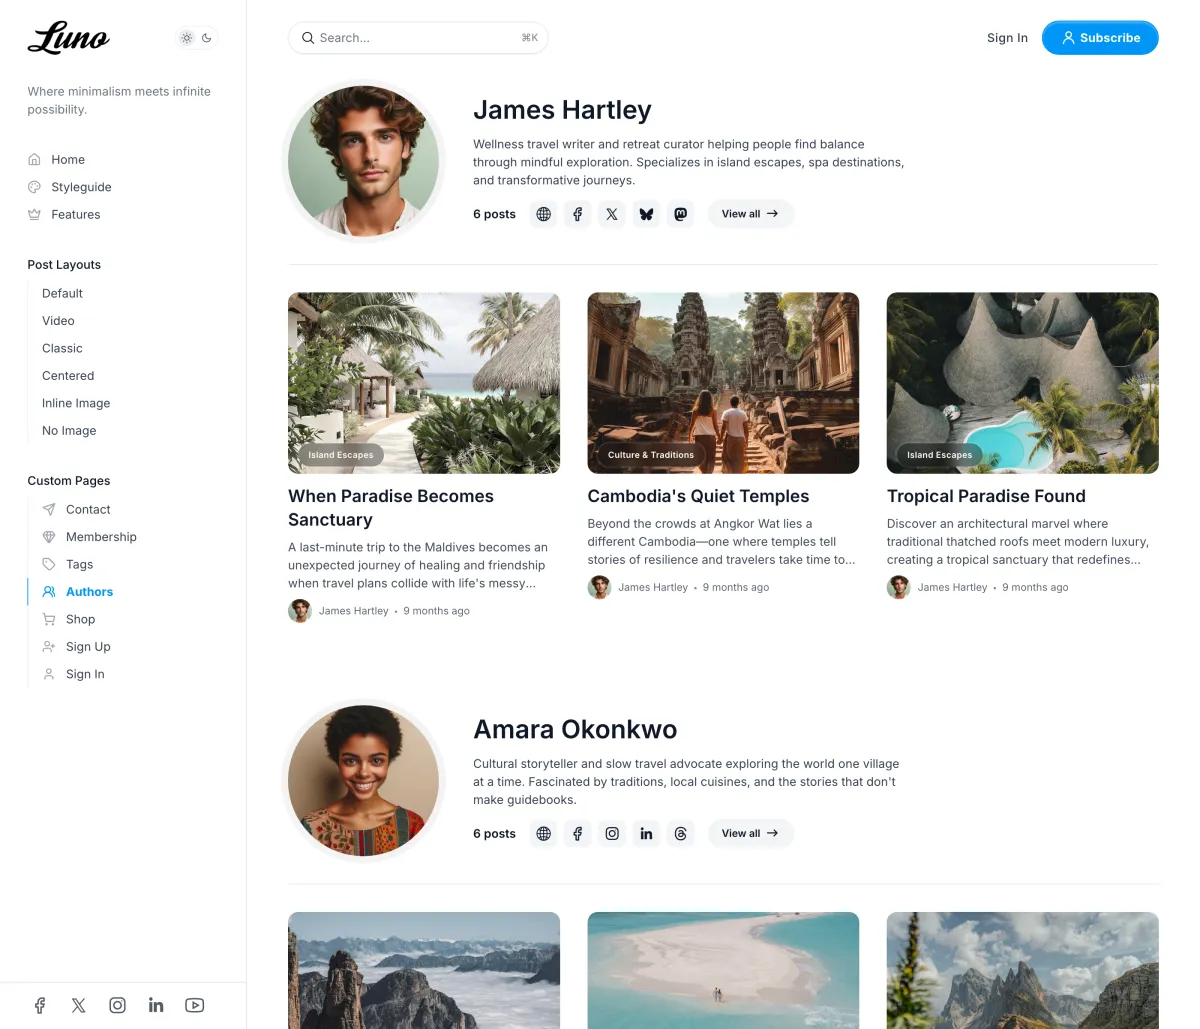Screen dimensions: 1200x1029
Task: Click the Amara Okonkwo author name heading
Action: [x=575, y=730]
